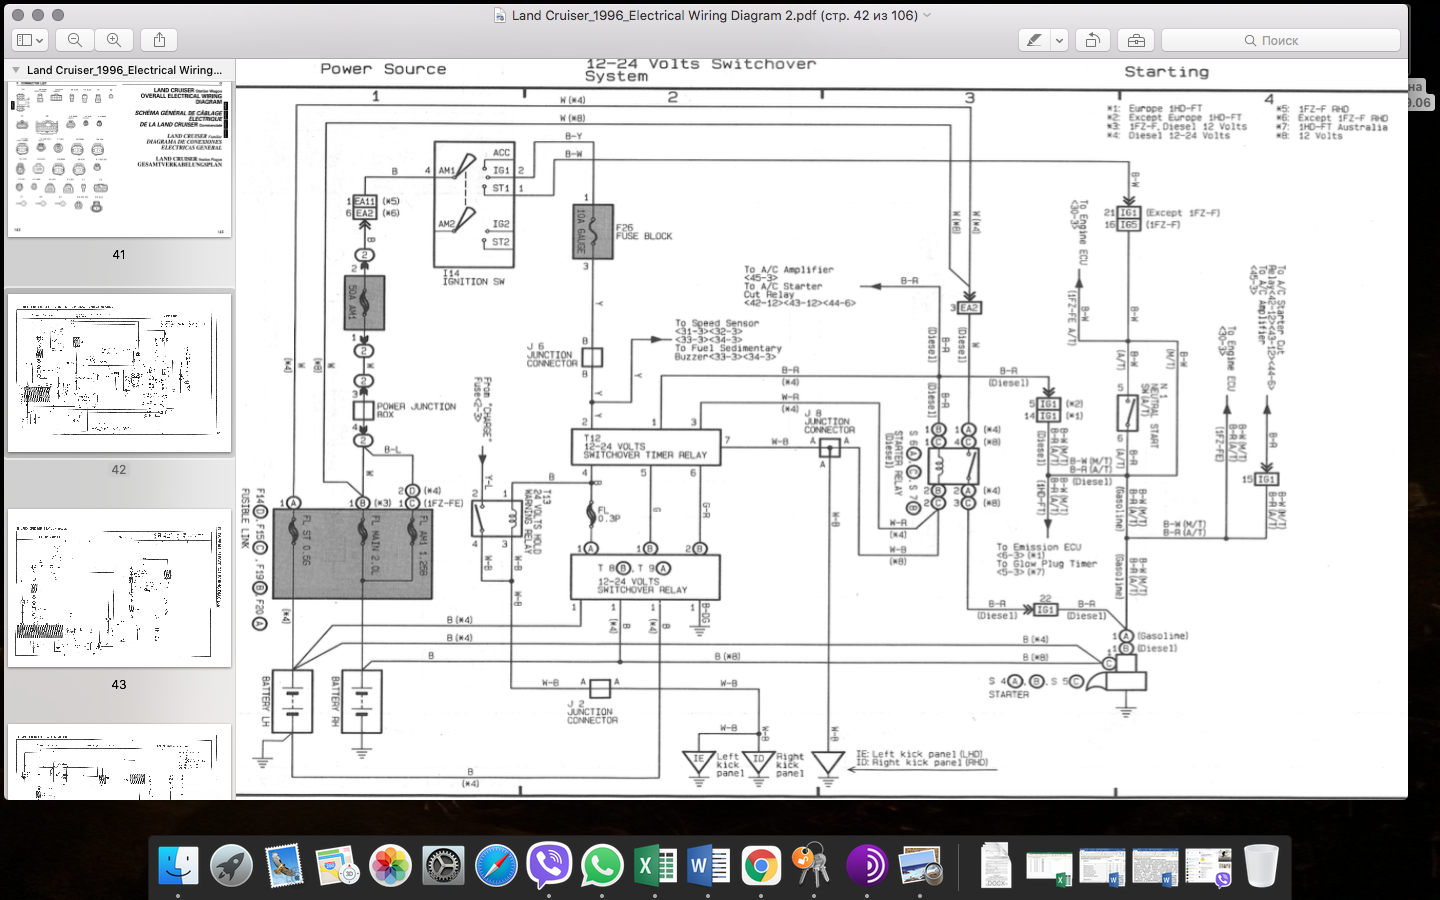This screenshot has width=1440, height=900.
Task: Open Google Chrome from the Dock
Action: (x=761, y=866)
